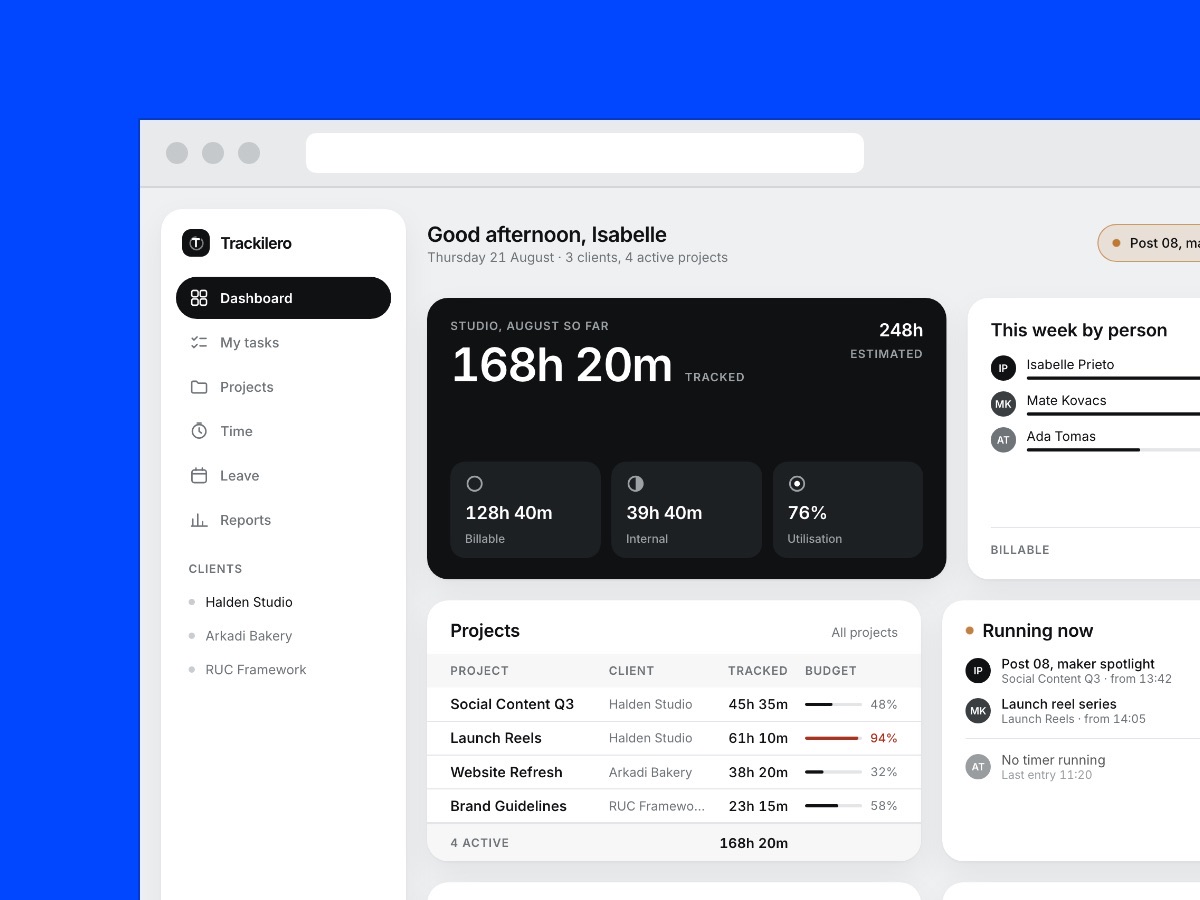Open the Brand Guidelines project
1200x900 pixels.
pos(508,806)
